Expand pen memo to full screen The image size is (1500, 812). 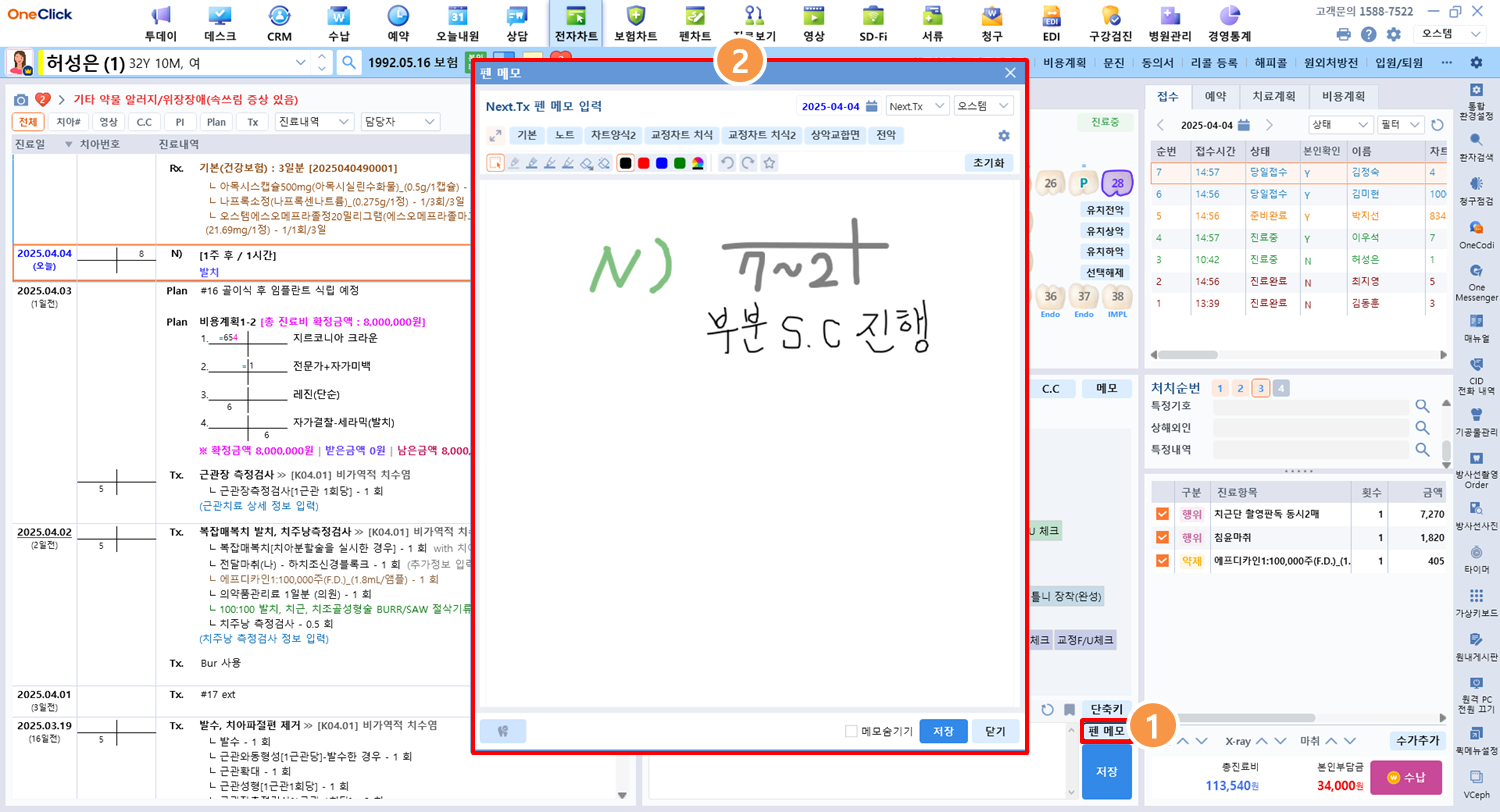click(x=495, y=136)
